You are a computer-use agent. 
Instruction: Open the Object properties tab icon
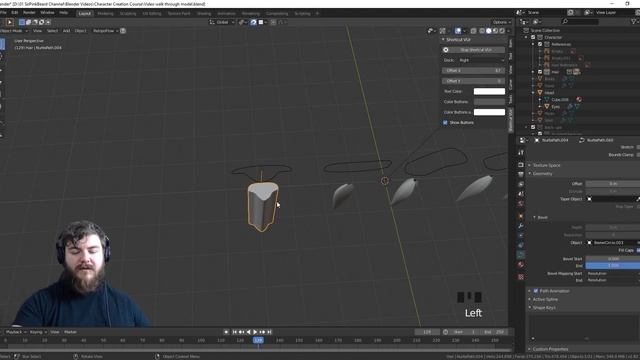520,216
